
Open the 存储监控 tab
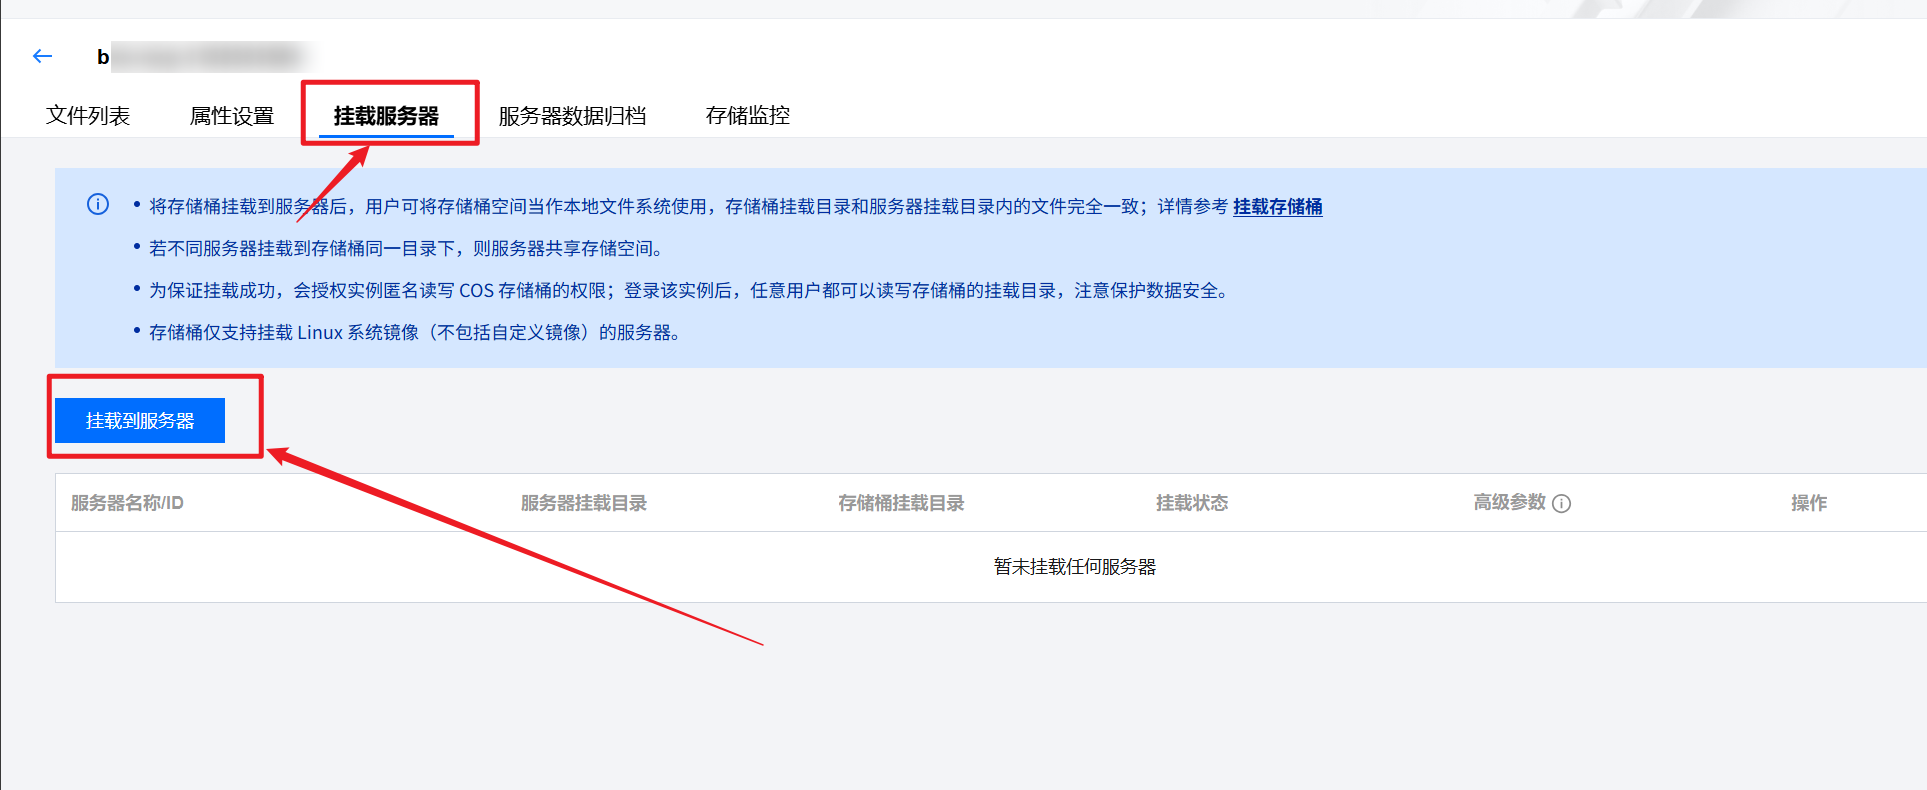(747, 116)
